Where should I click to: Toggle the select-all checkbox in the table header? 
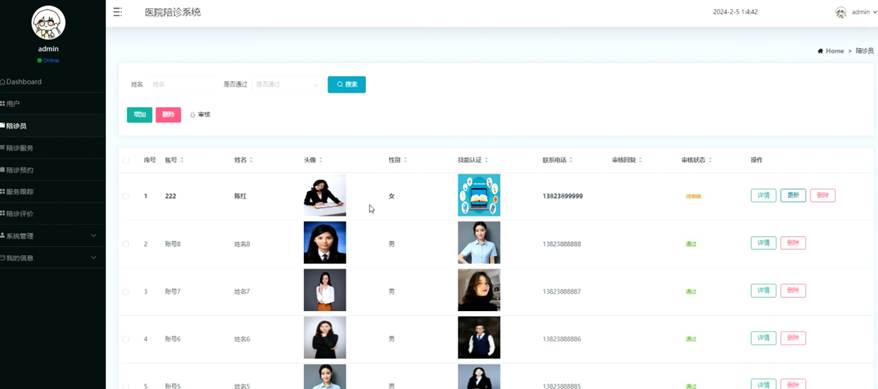(126, 160)
